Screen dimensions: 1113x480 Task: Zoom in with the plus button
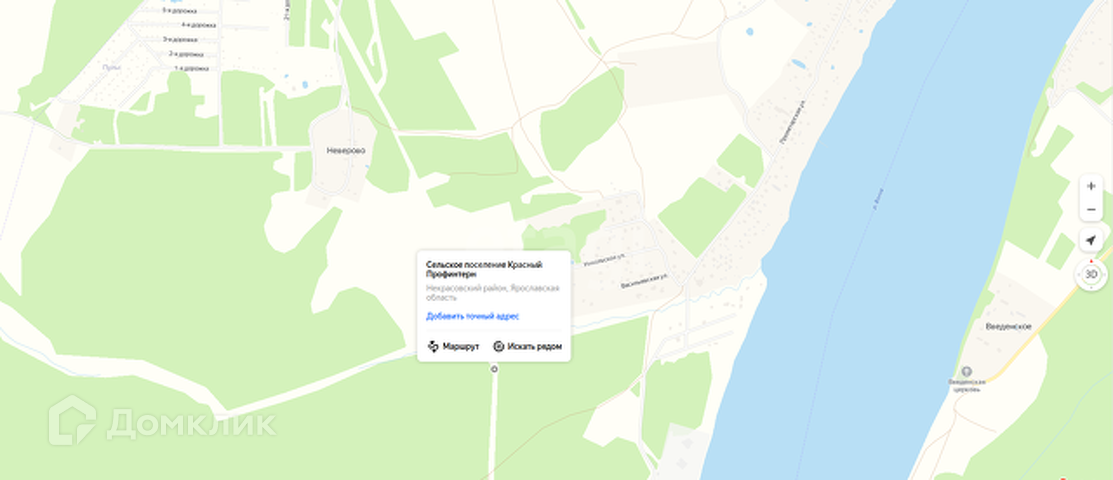[x=1091, y=186]
